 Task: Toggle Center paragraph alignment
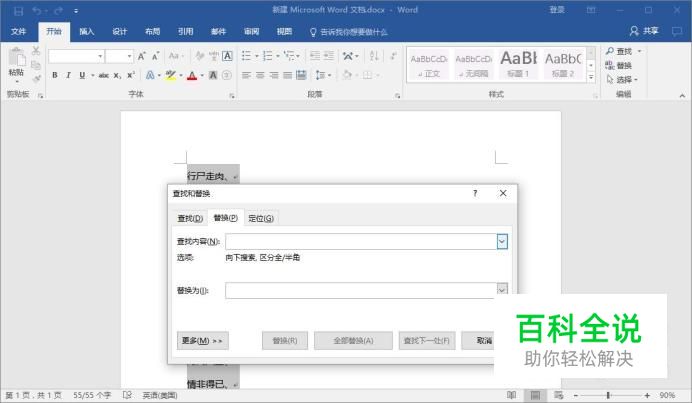(260, 75)
